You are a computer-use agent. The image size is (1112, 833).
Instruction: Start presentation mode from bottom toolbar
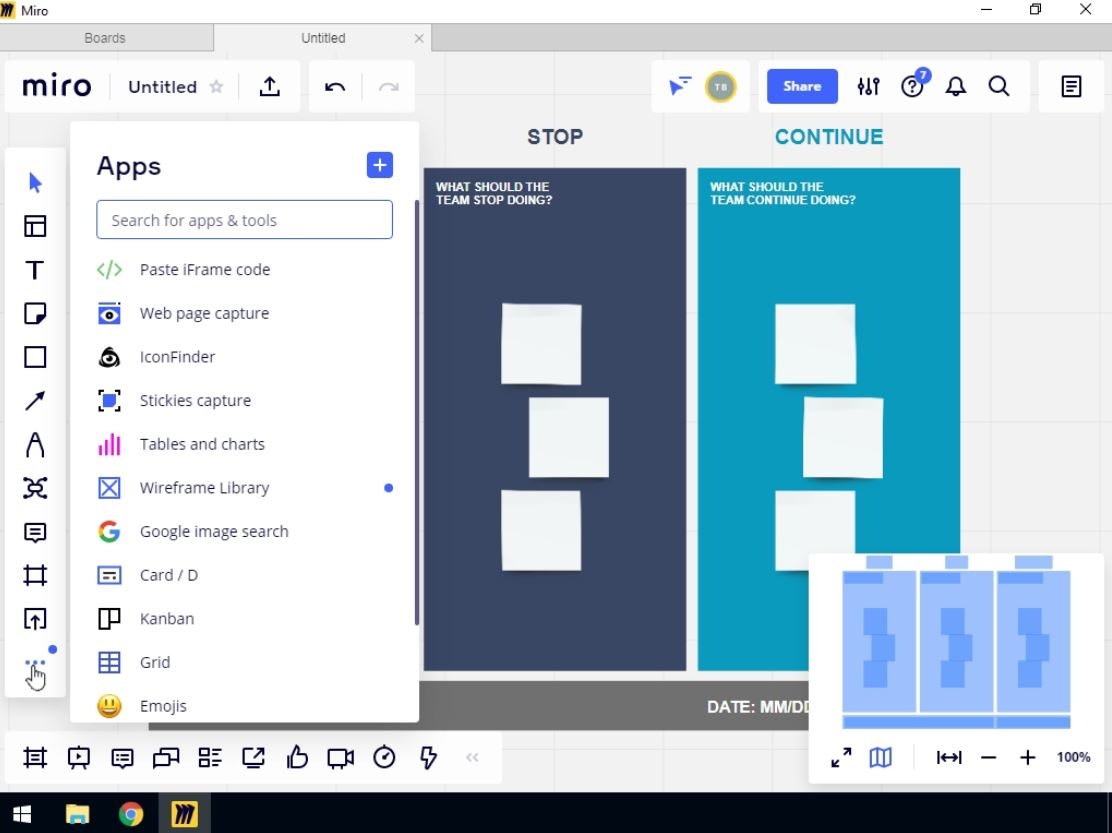tap(79, 758)
